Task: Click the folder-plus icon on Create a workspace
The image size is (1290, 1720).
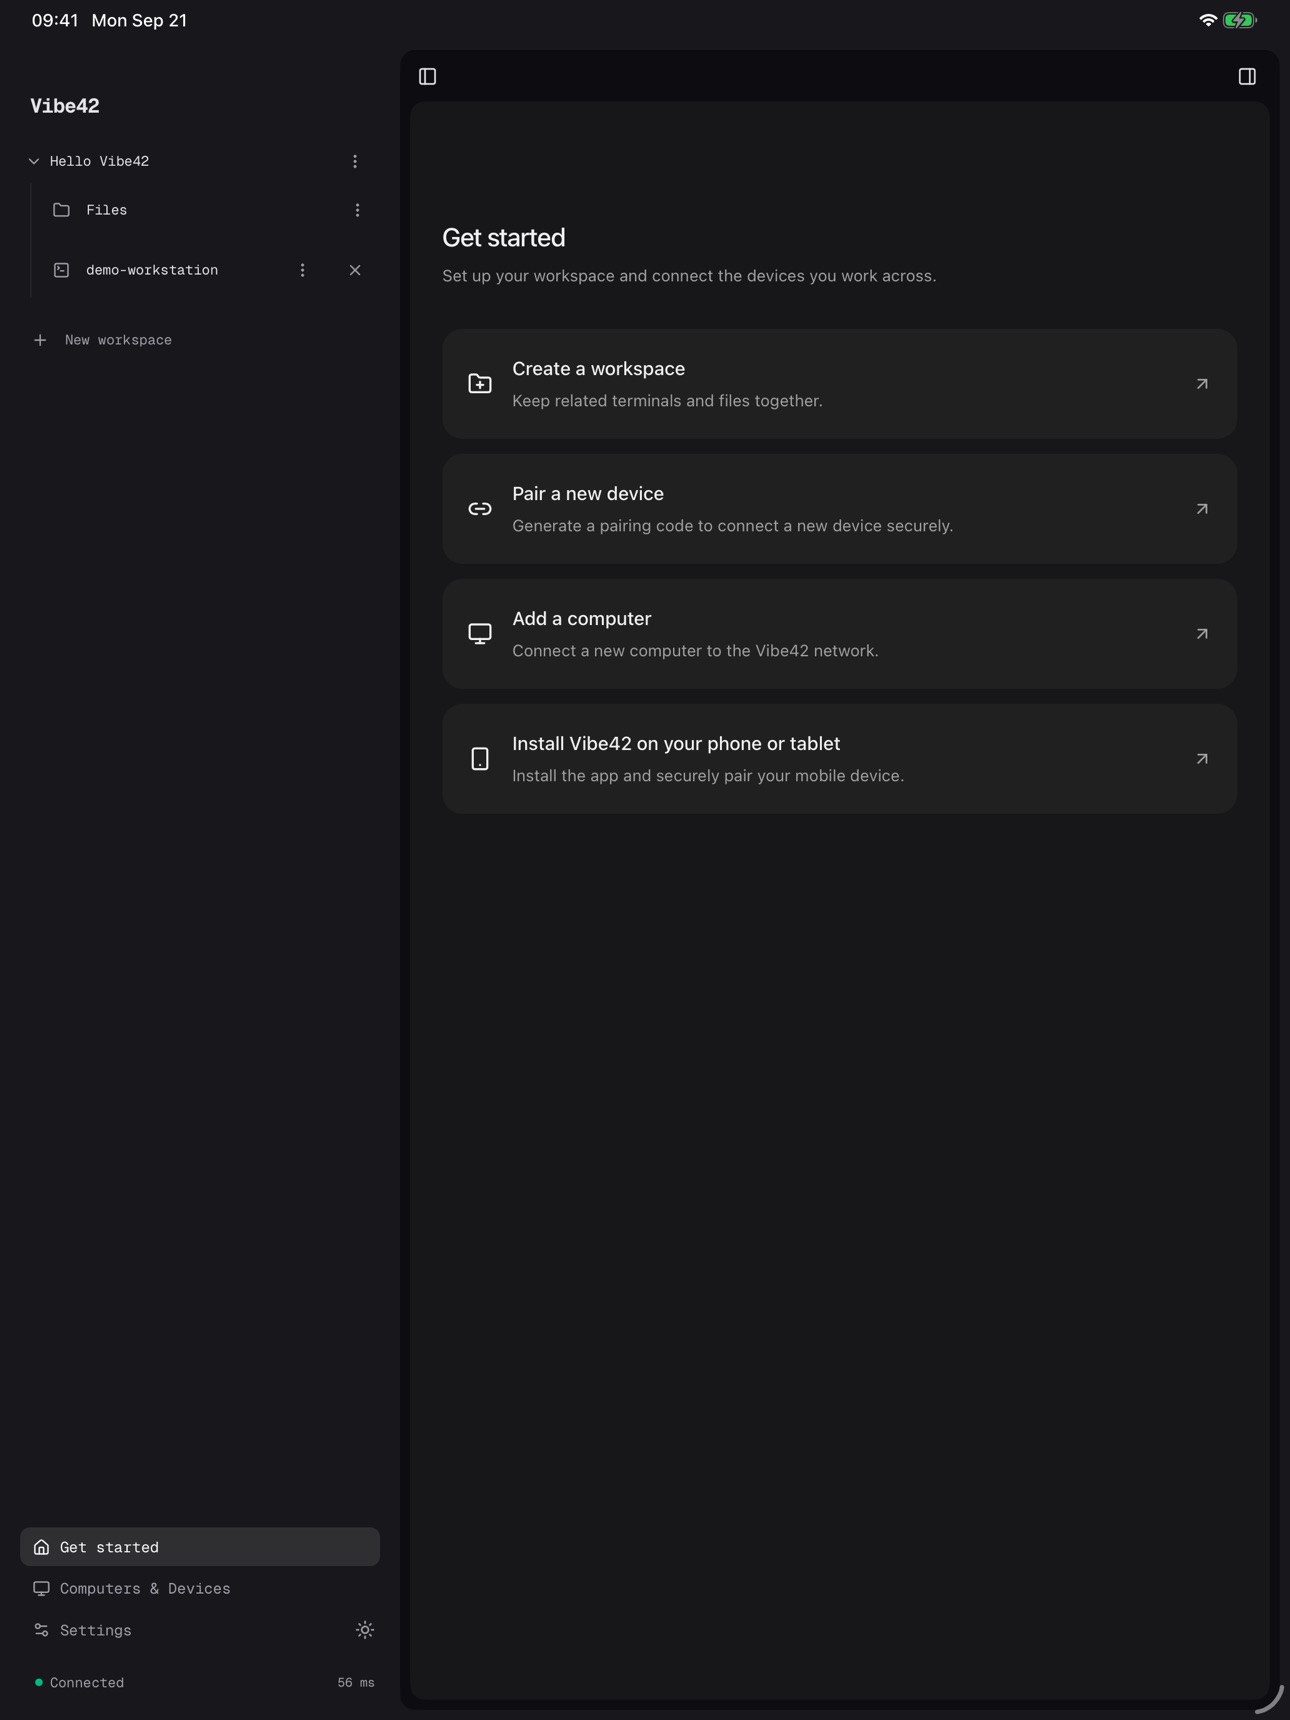Action: 480,384
